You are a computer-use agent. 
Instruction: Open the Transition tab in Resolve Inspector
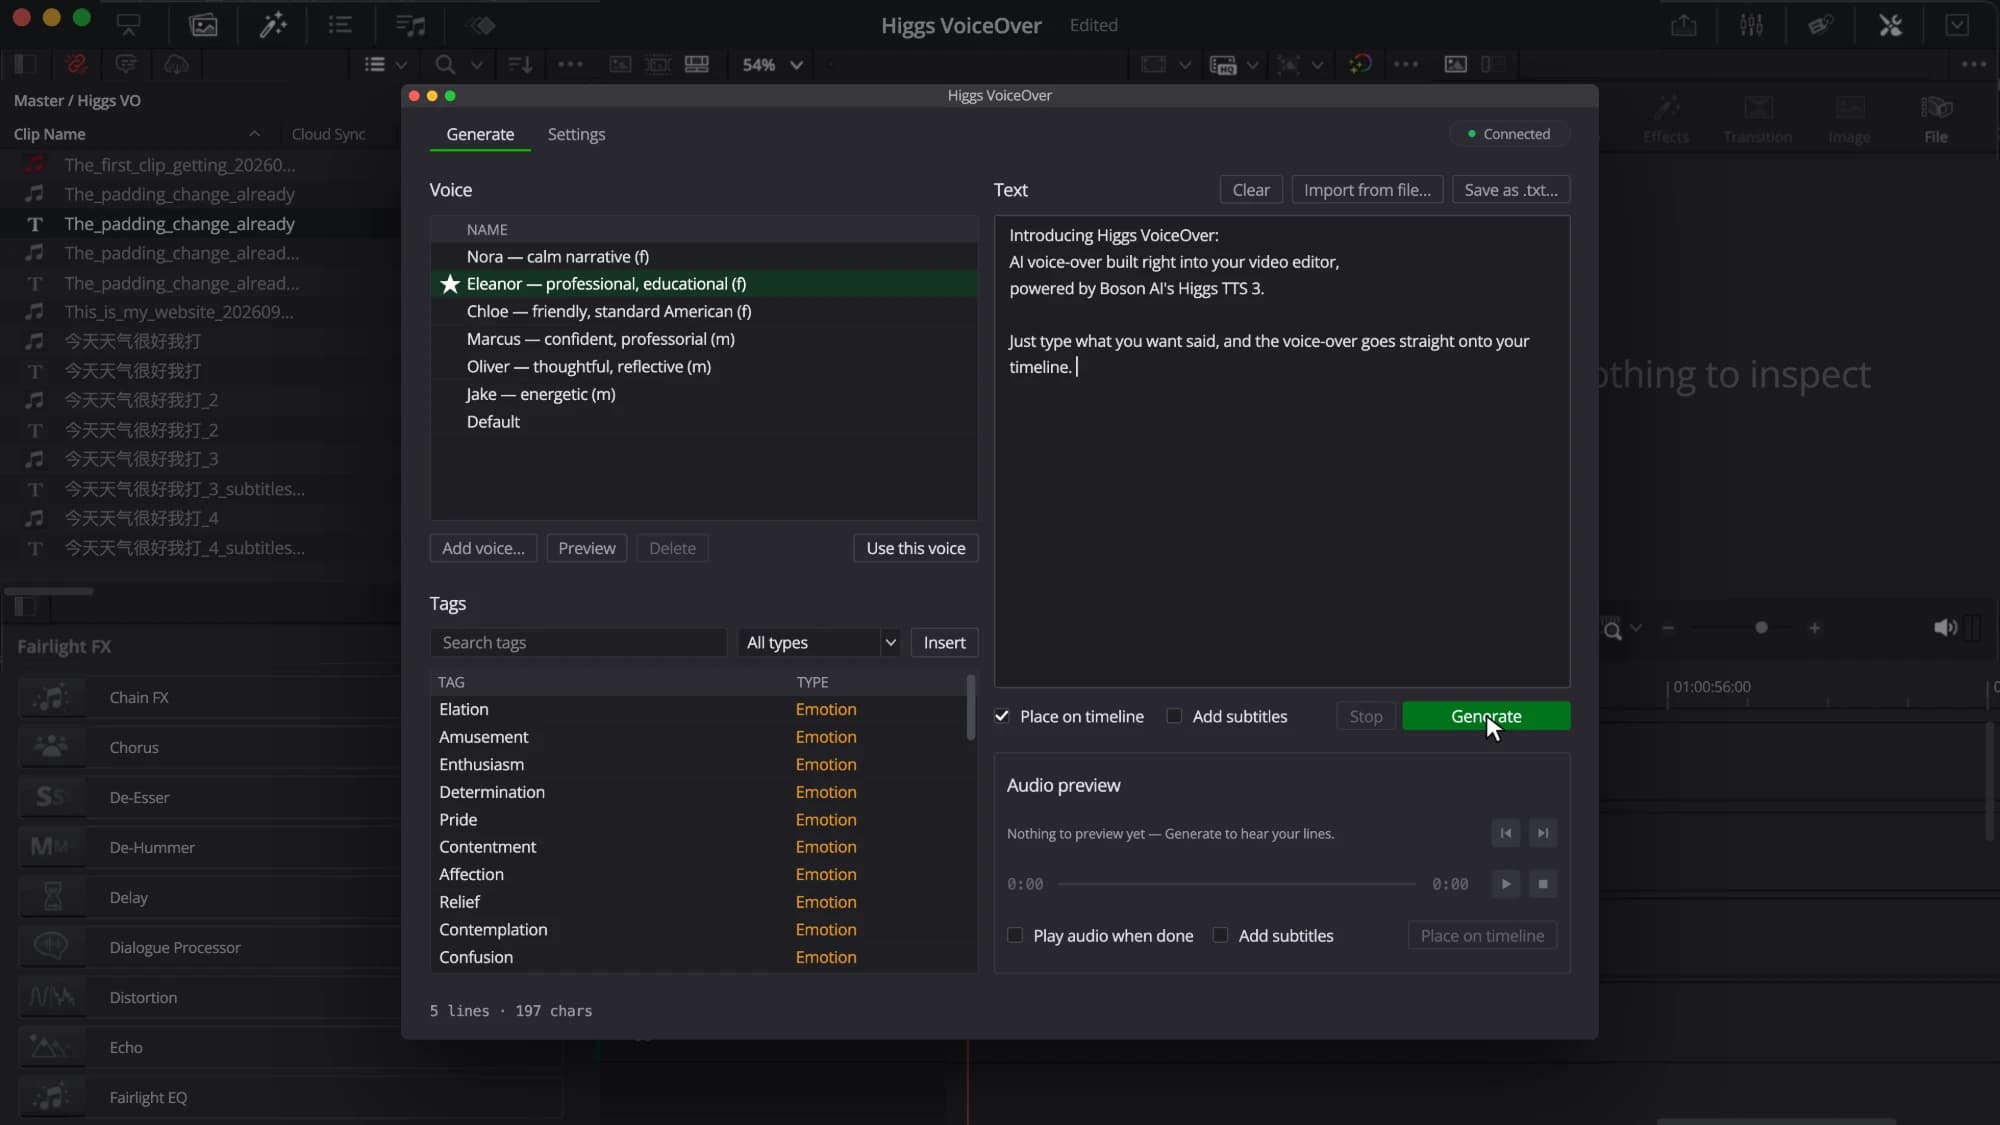(x=1757, y=119)
